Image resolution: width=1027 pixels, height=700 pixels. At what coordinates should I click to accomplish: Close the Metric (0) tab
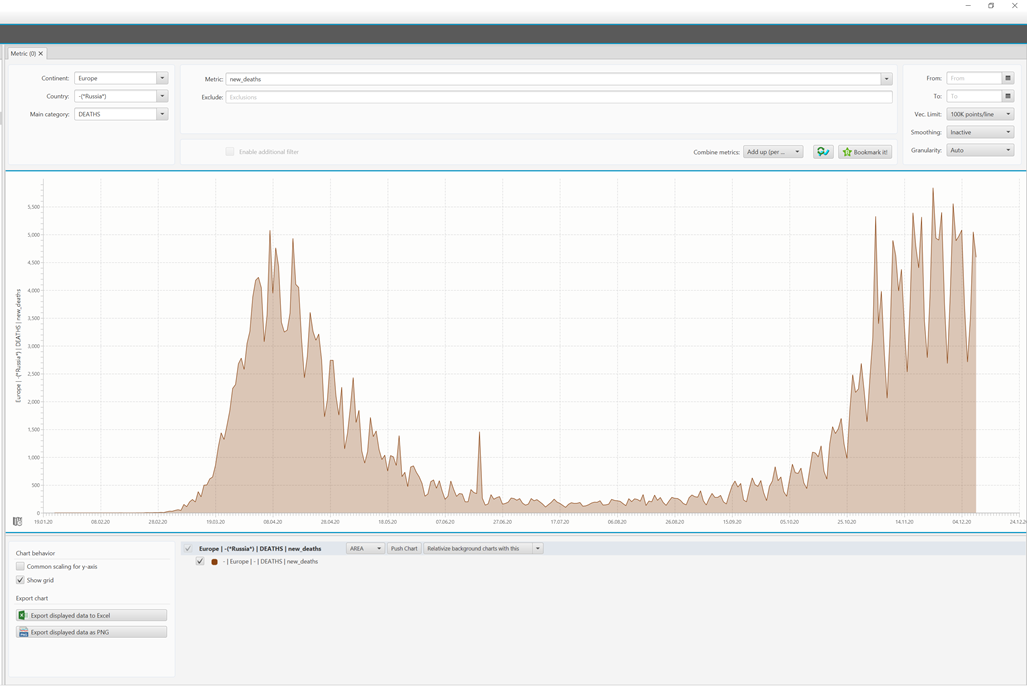click(41, 53)
